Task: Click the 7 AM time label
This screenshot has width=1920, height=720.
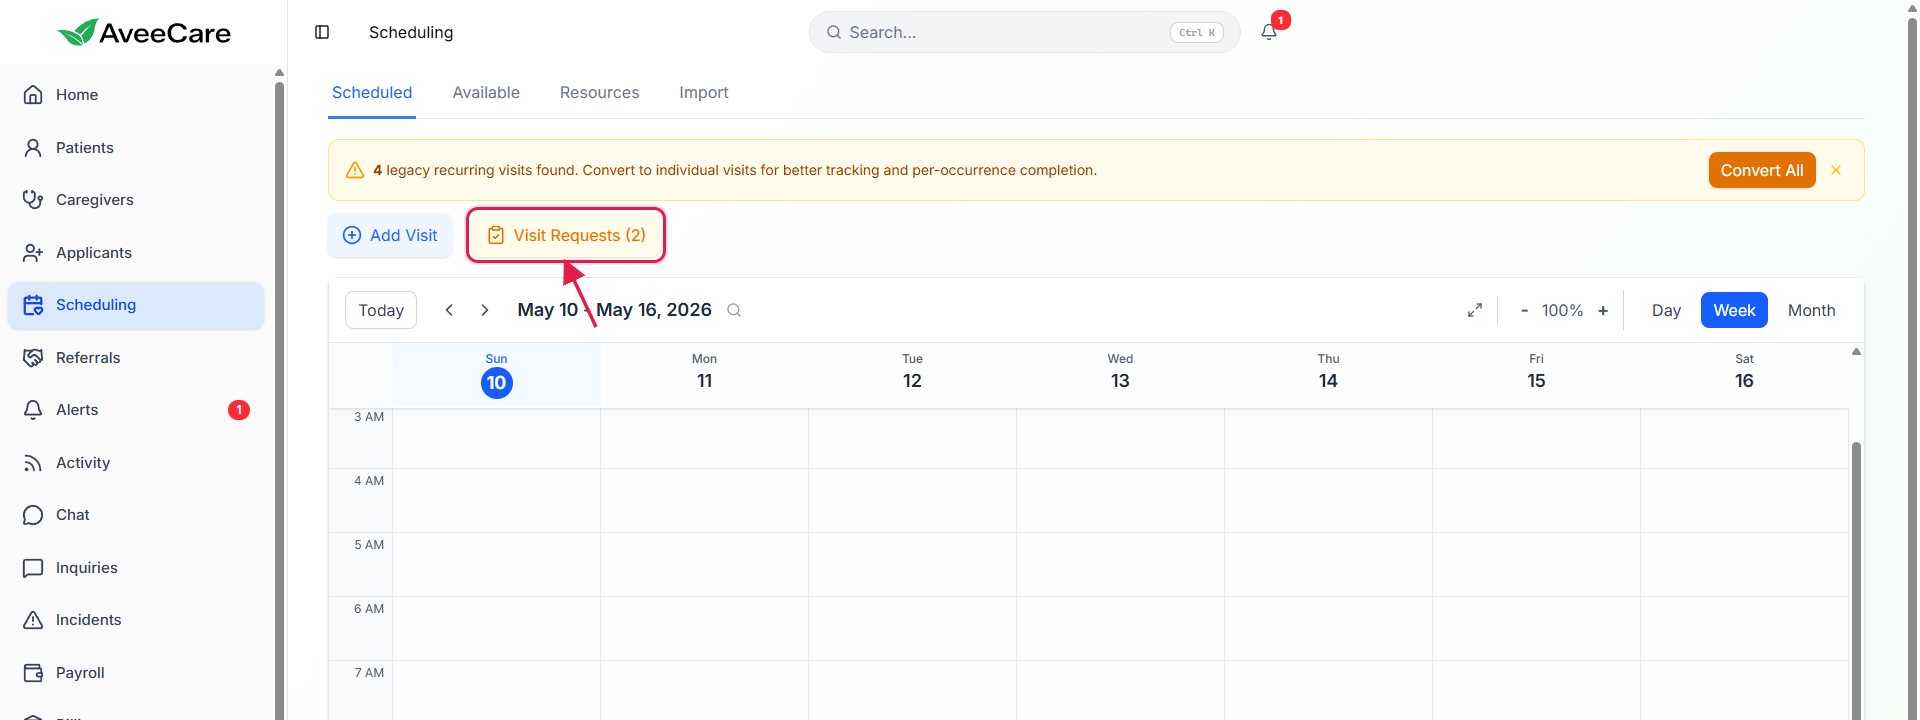Action: click(369, 673)
